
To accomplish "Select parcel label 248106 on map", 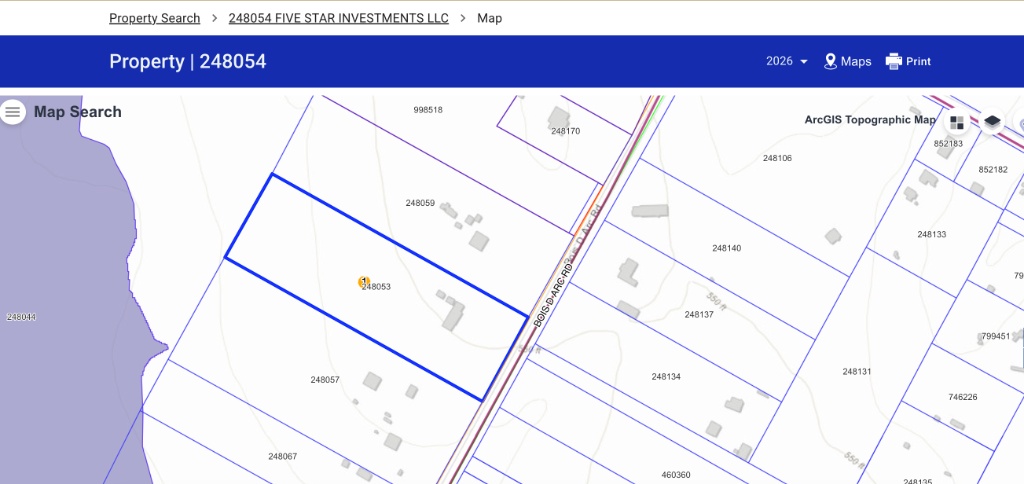I will [x=777, y=158].
